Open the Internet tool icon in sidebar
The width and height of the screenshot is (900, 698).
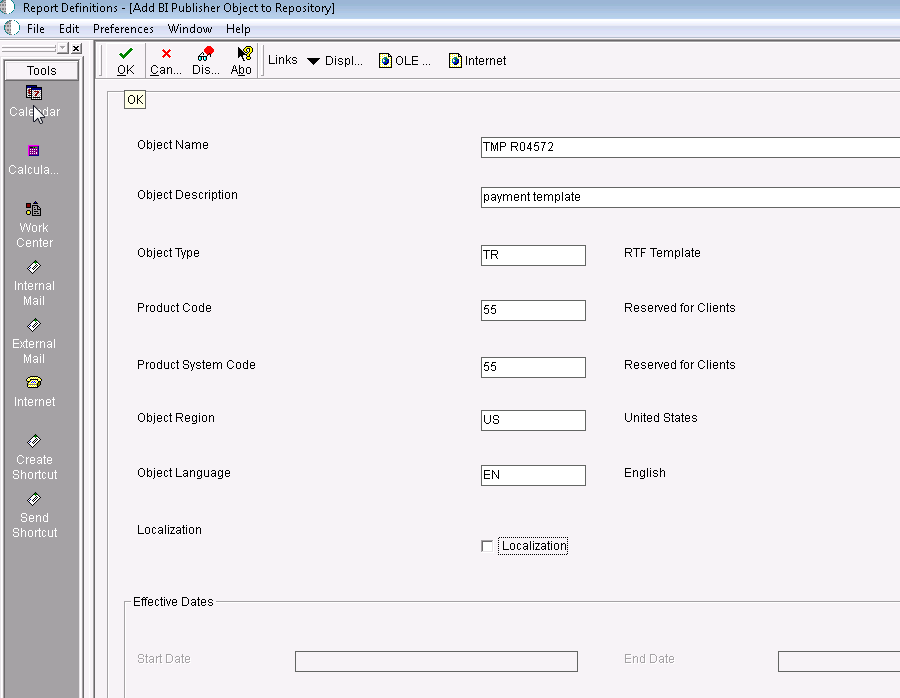(x=34, y=382)
